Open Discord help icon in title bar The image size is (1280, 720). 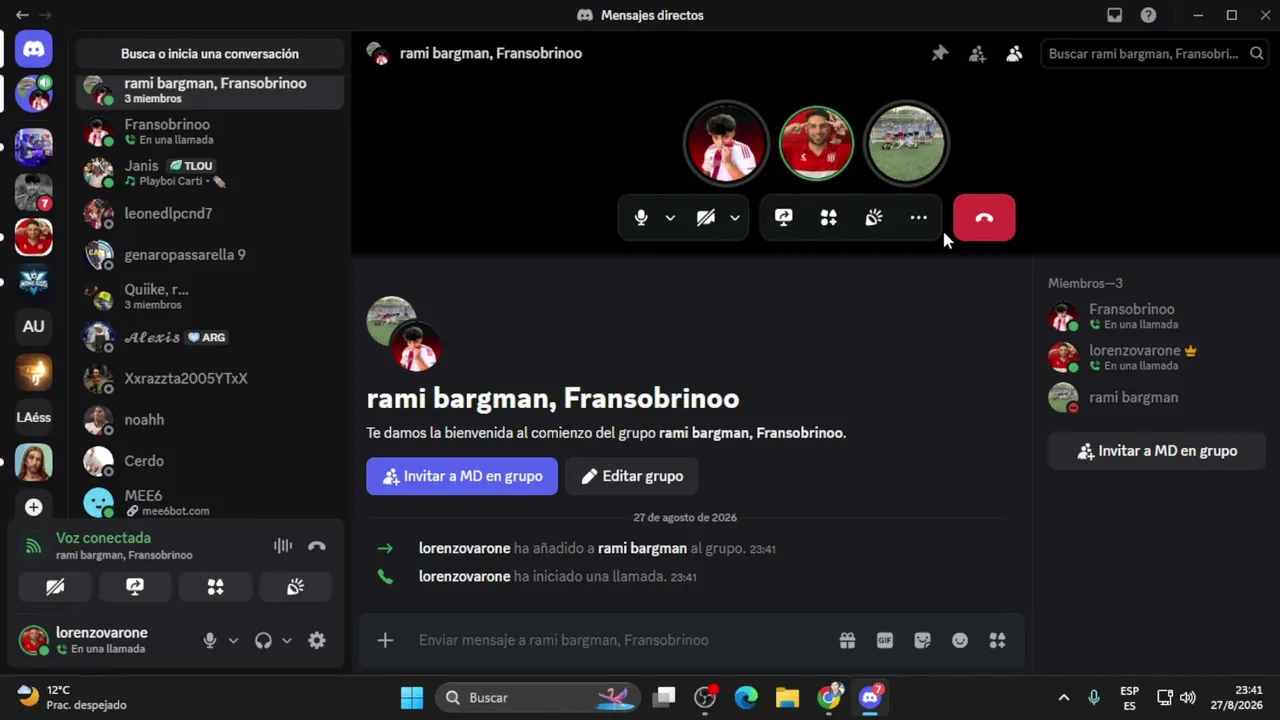point(1148,15)
